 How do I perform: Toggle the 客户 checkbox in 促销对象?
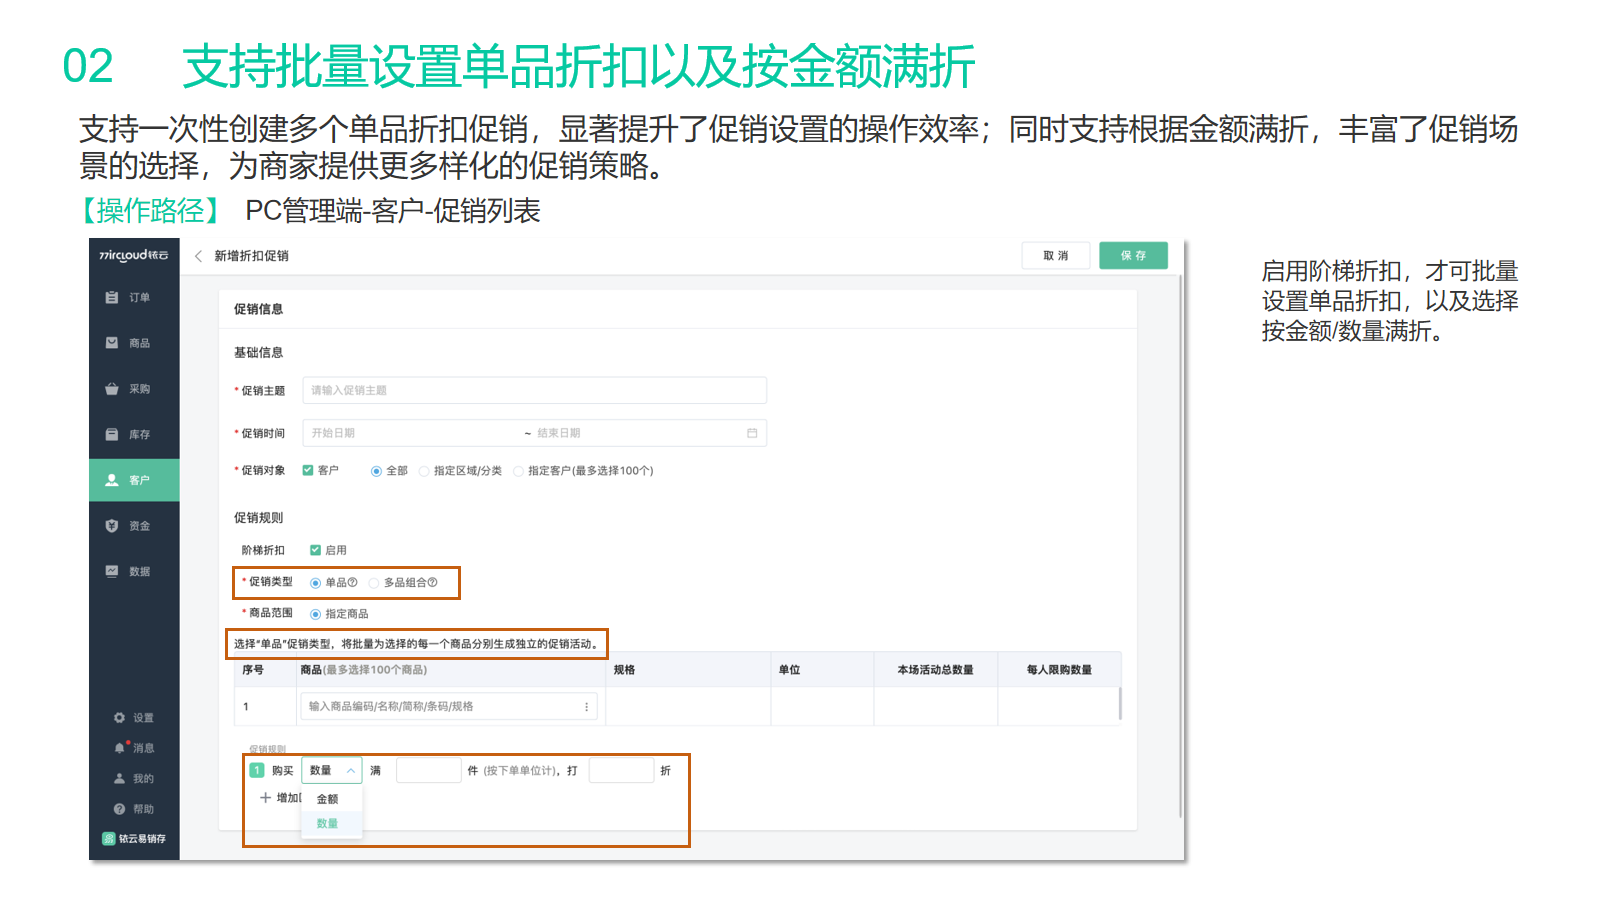(308, 470)
